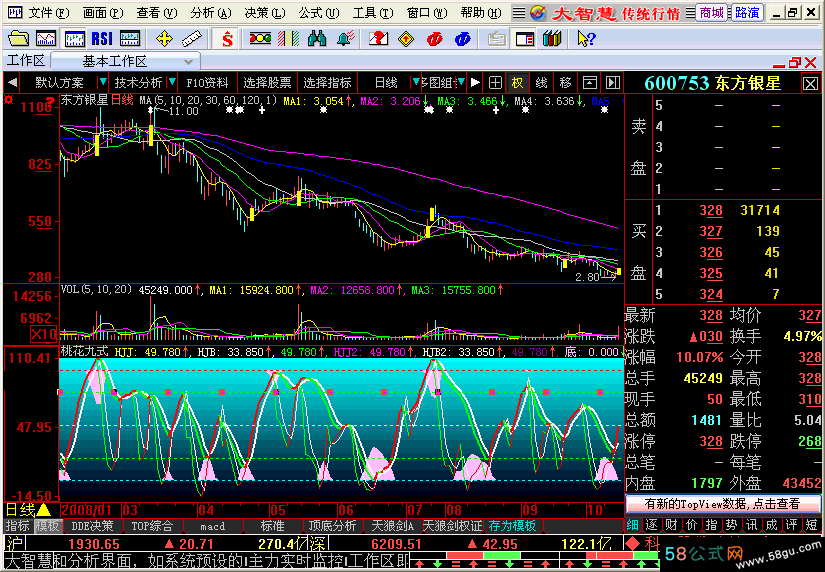Open the 日线 period dropdown arrow
Image resolution: width=825 pixels, height=572 pixels.
[416, 82]
